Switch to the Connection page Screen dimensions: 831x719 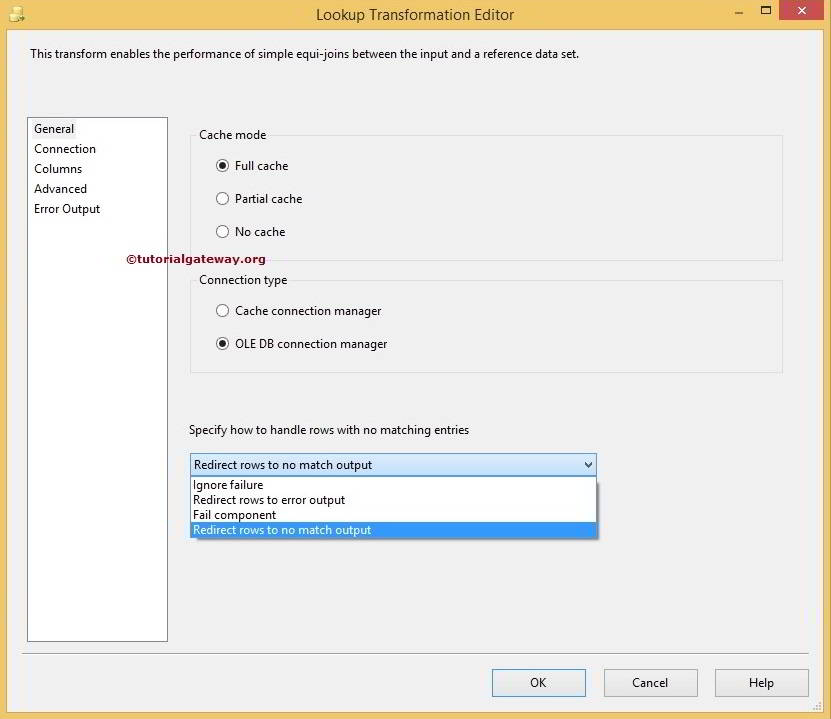[64, 148]
